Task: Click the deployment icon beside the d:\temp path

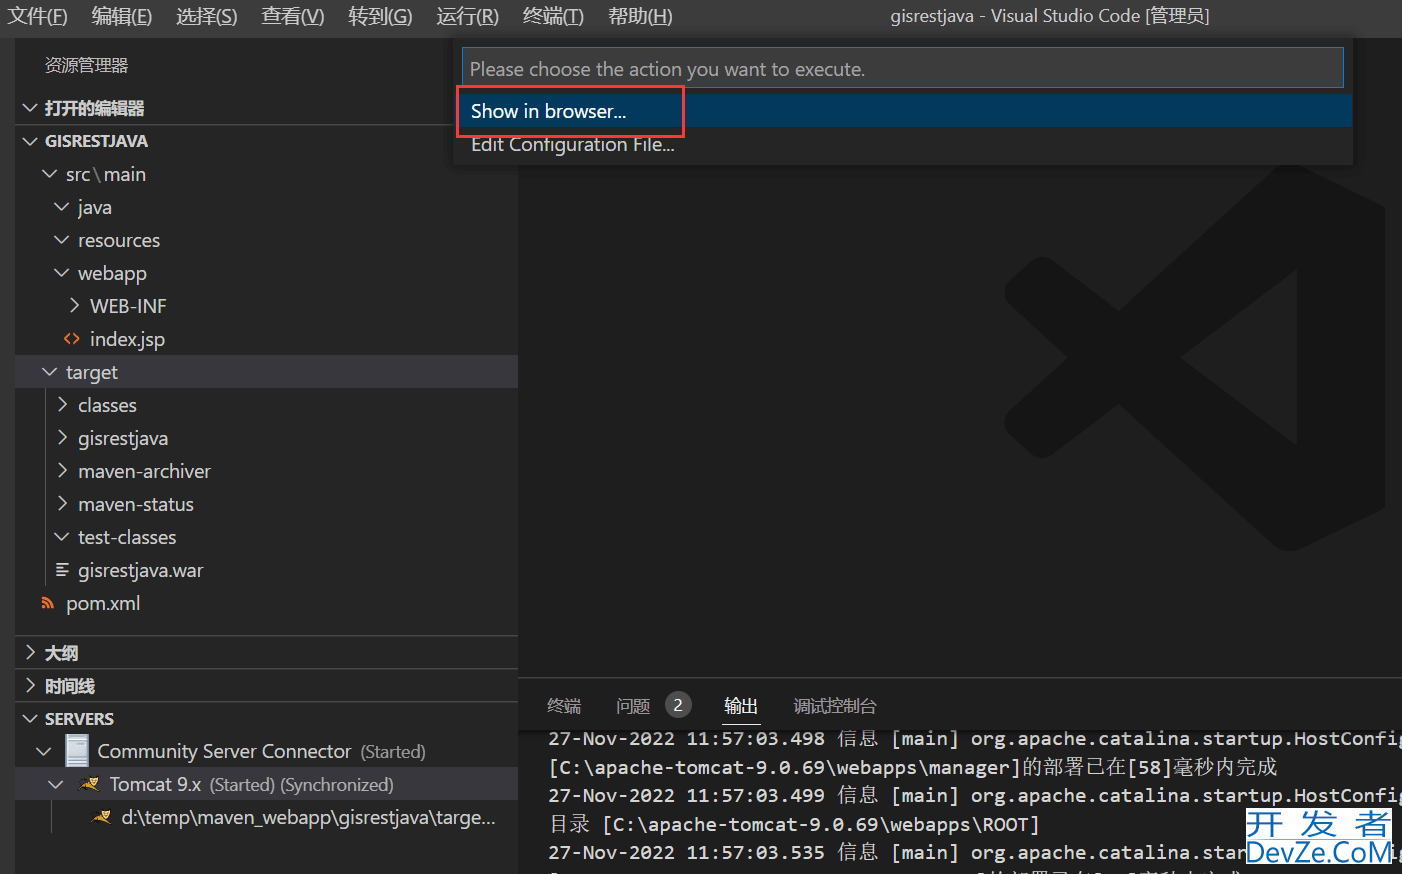Action: point(101,818)
